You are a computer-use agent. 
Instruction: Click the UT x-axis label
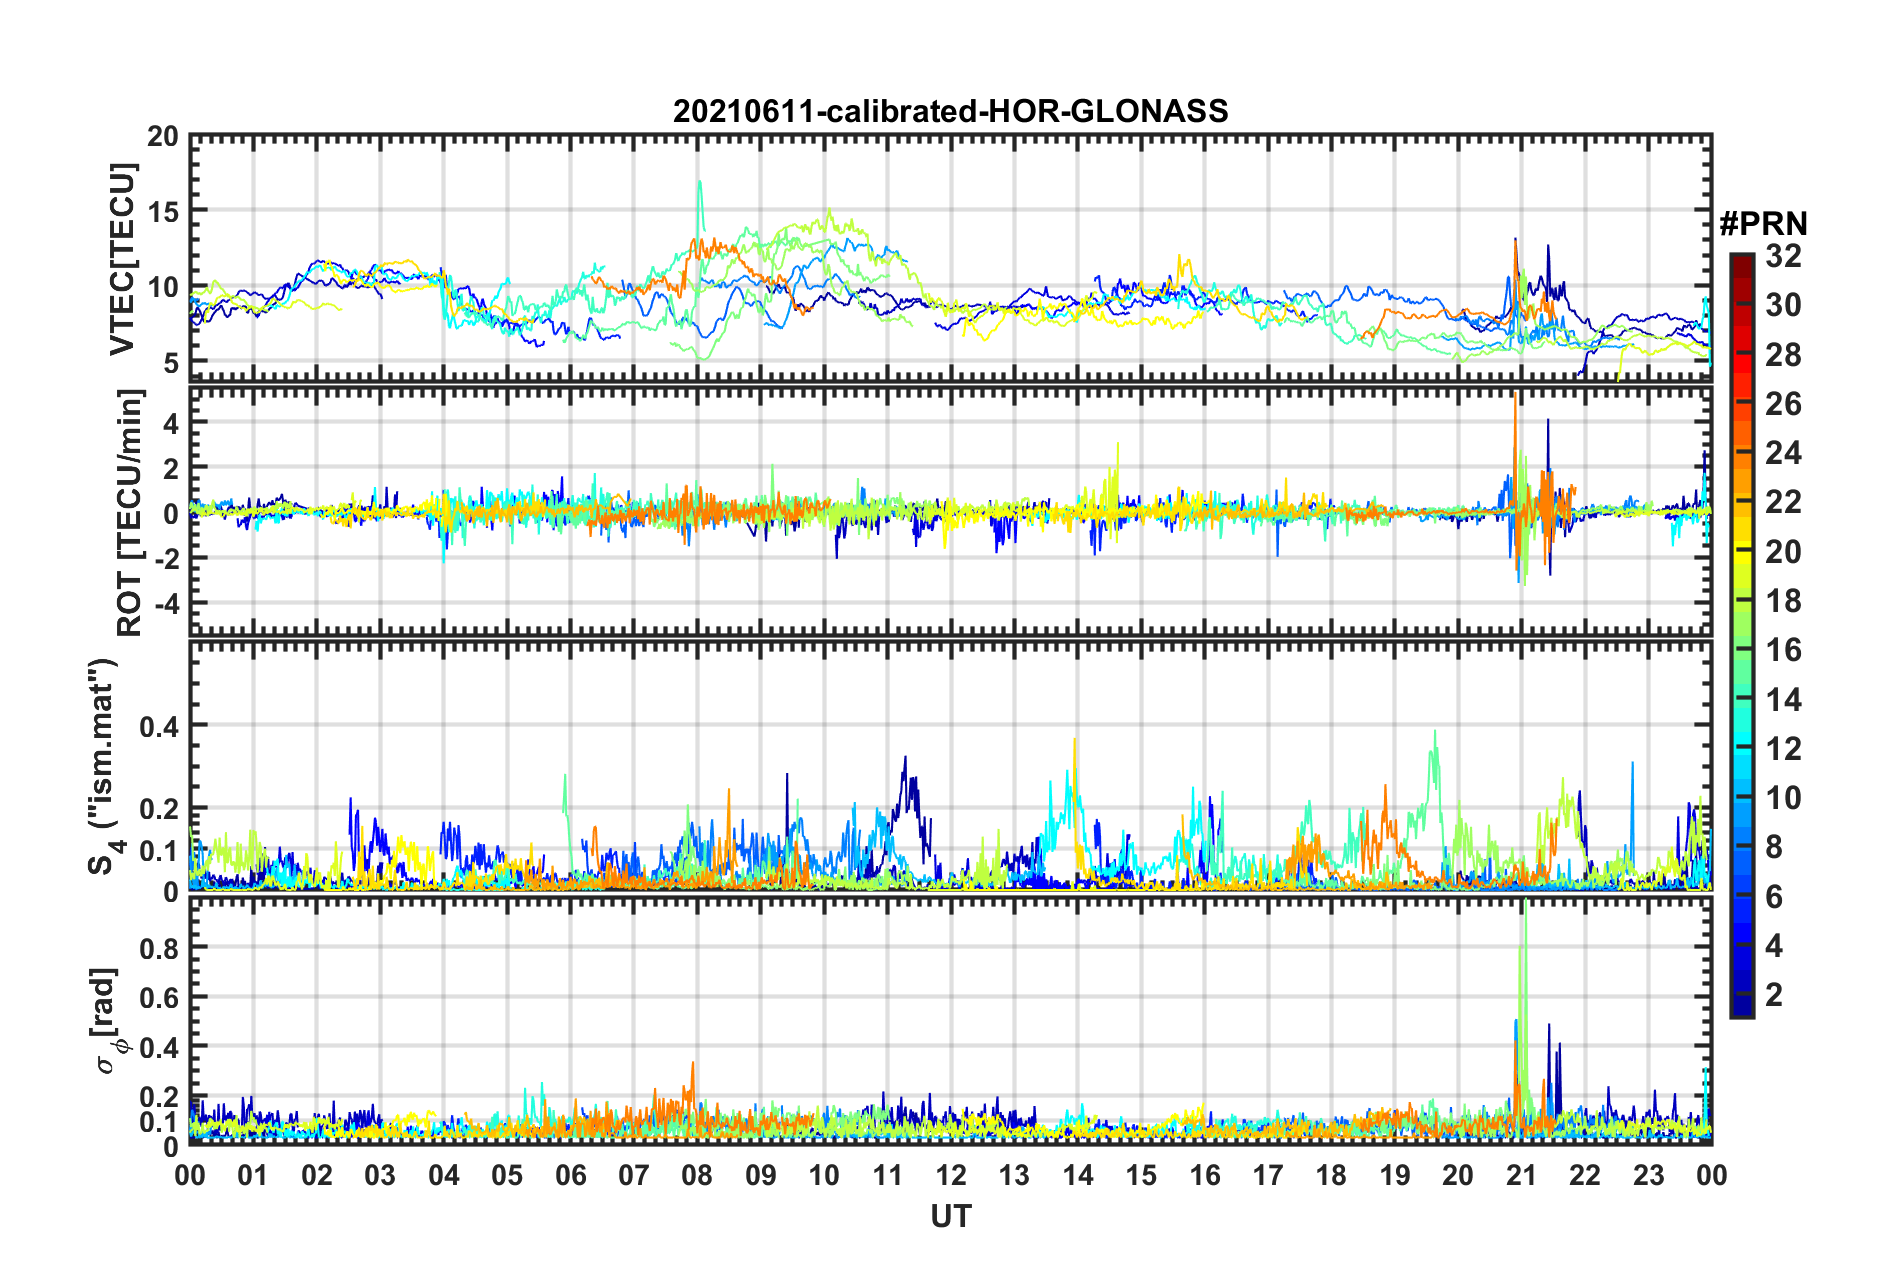click(950, 1216)
